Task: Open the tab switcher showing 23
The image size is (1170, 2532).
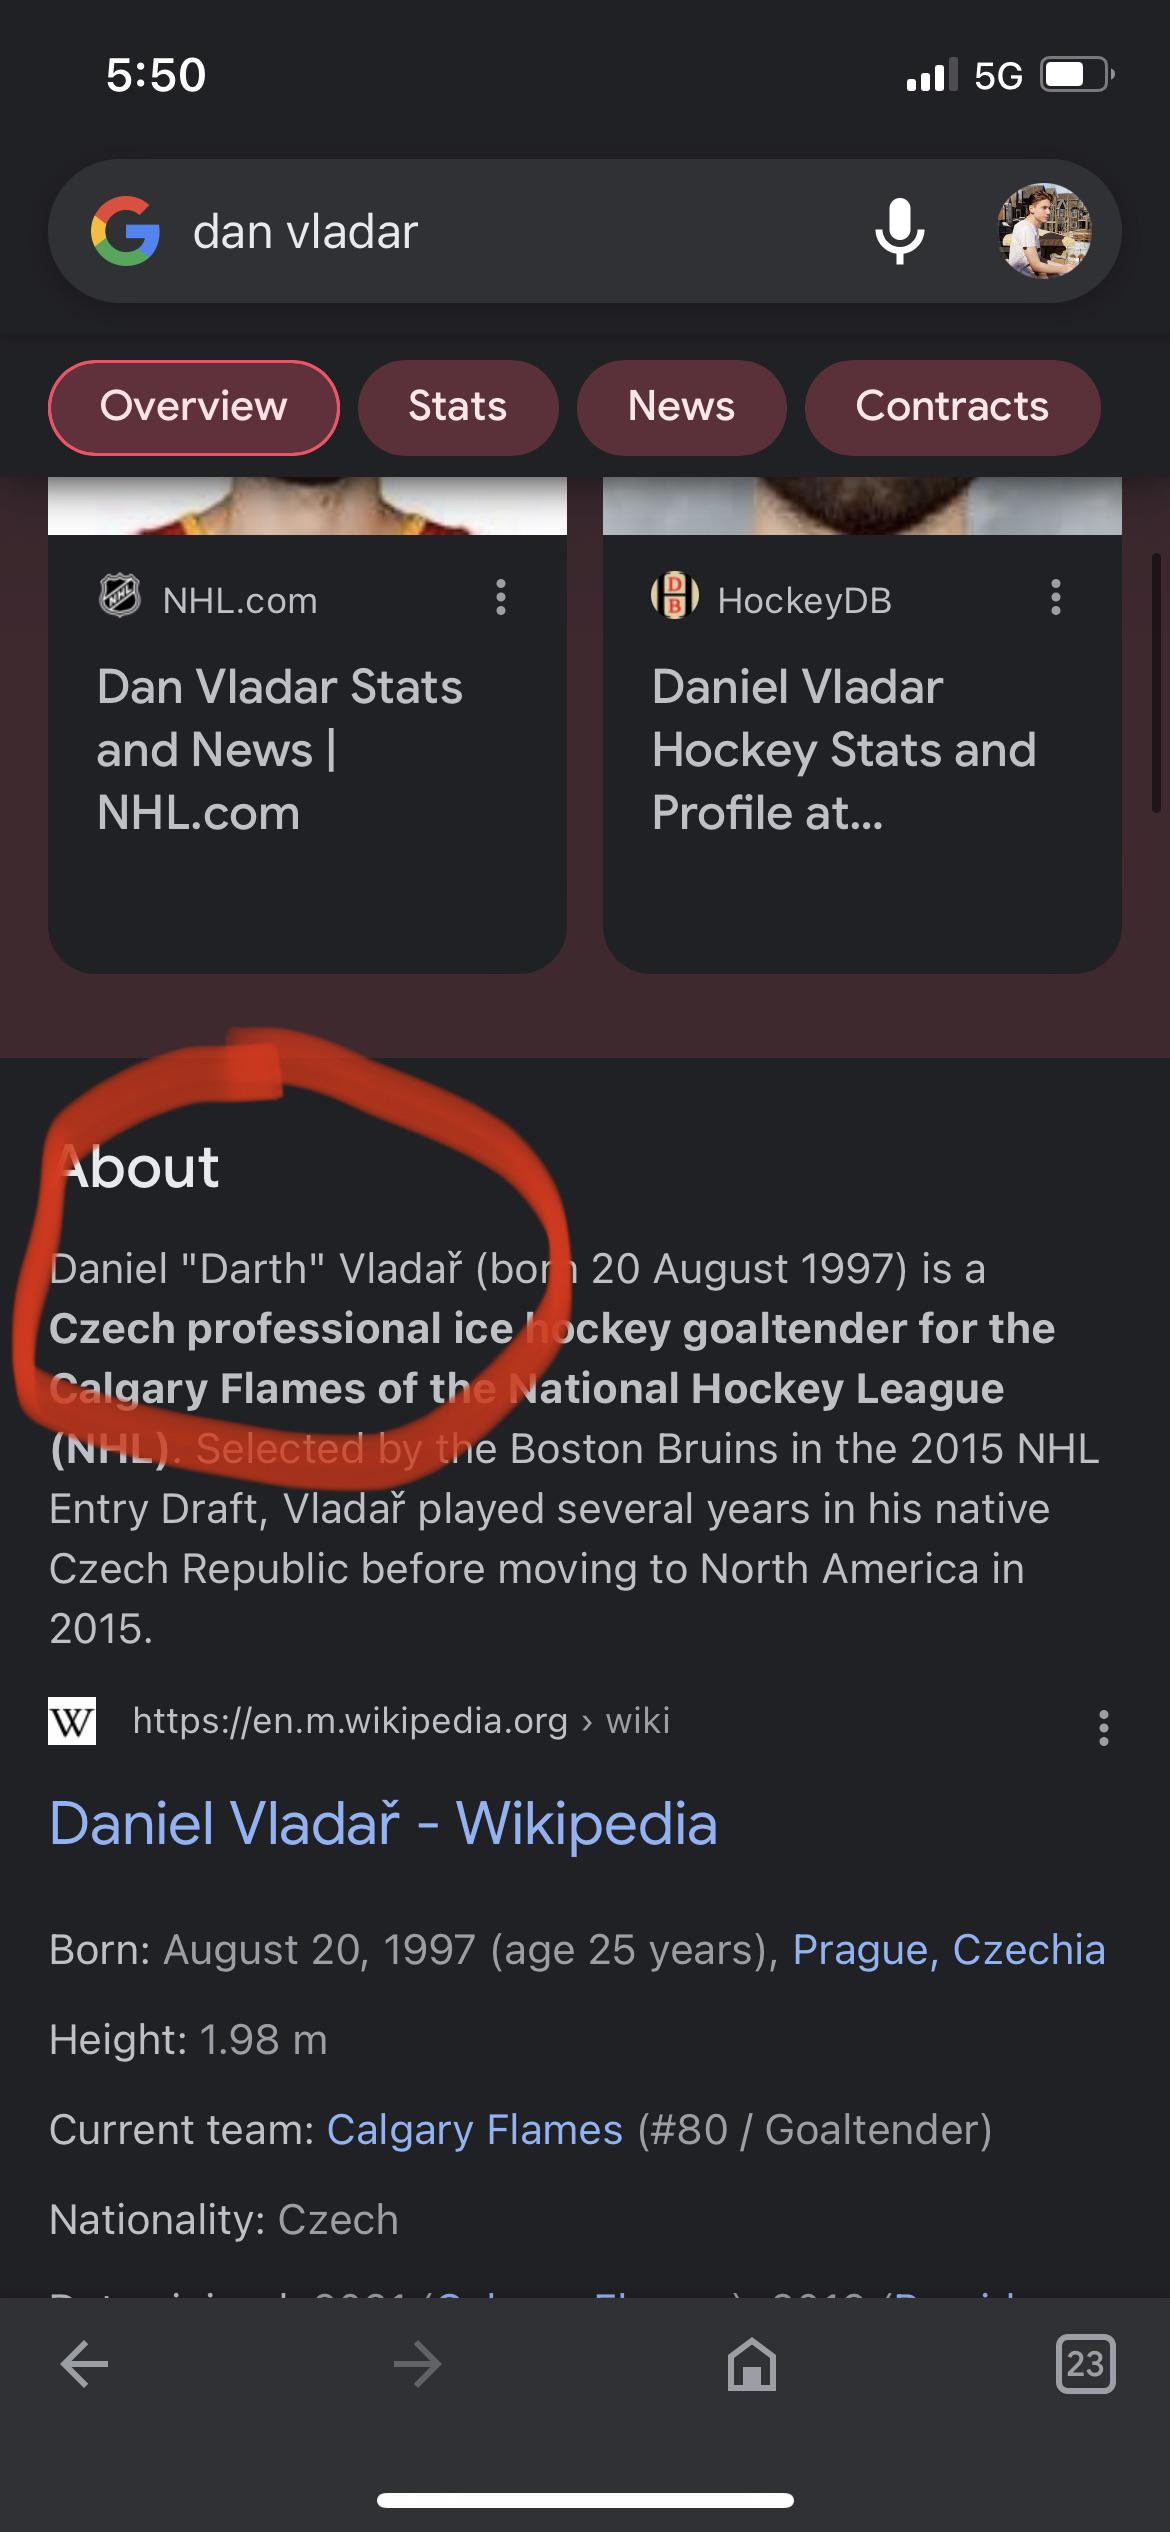Action: (1085, 2365)
